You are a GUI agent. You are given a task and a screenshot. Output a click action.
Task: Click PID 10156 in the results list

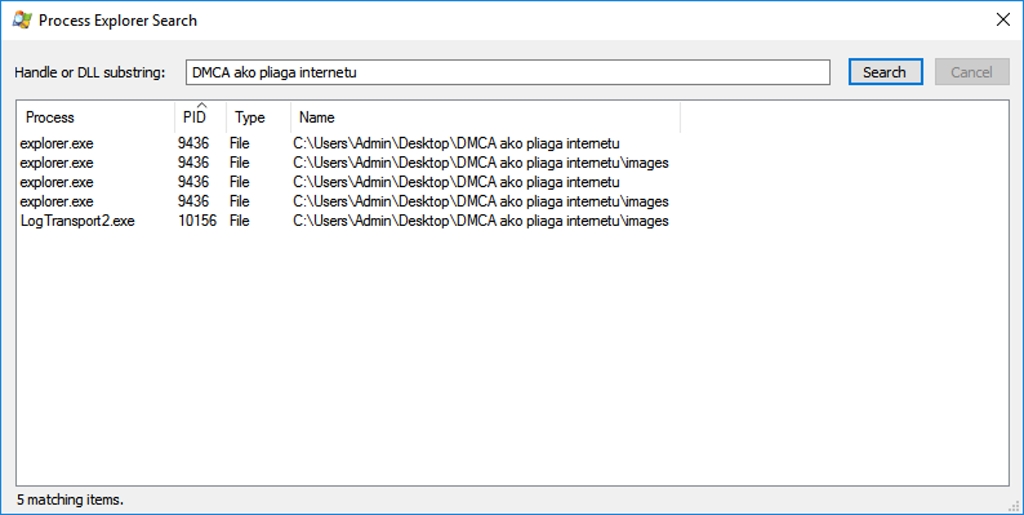coord(197,221)
